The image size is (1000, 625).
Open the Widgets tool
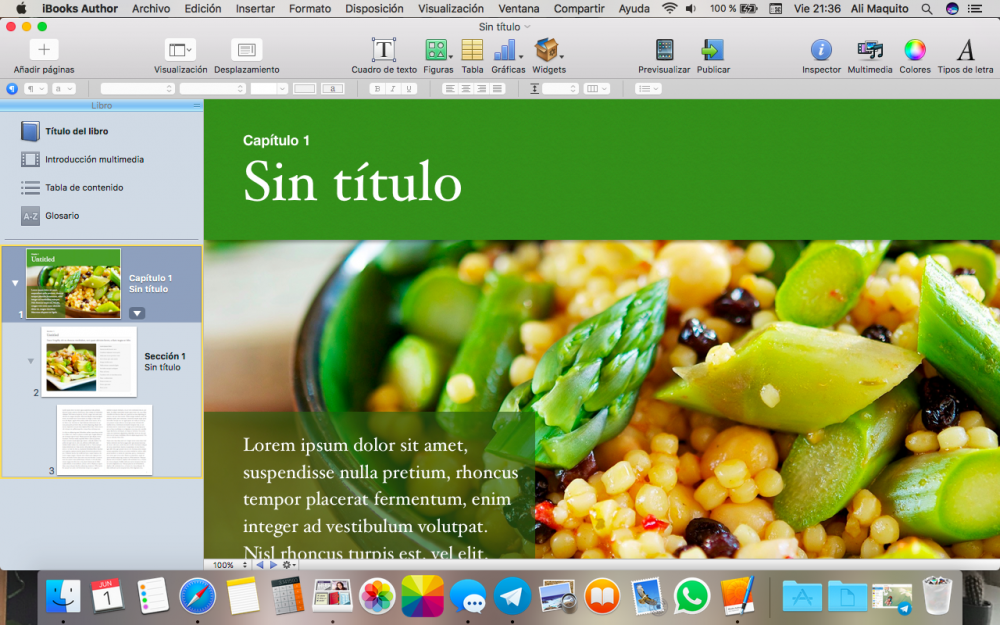point(547,50)
